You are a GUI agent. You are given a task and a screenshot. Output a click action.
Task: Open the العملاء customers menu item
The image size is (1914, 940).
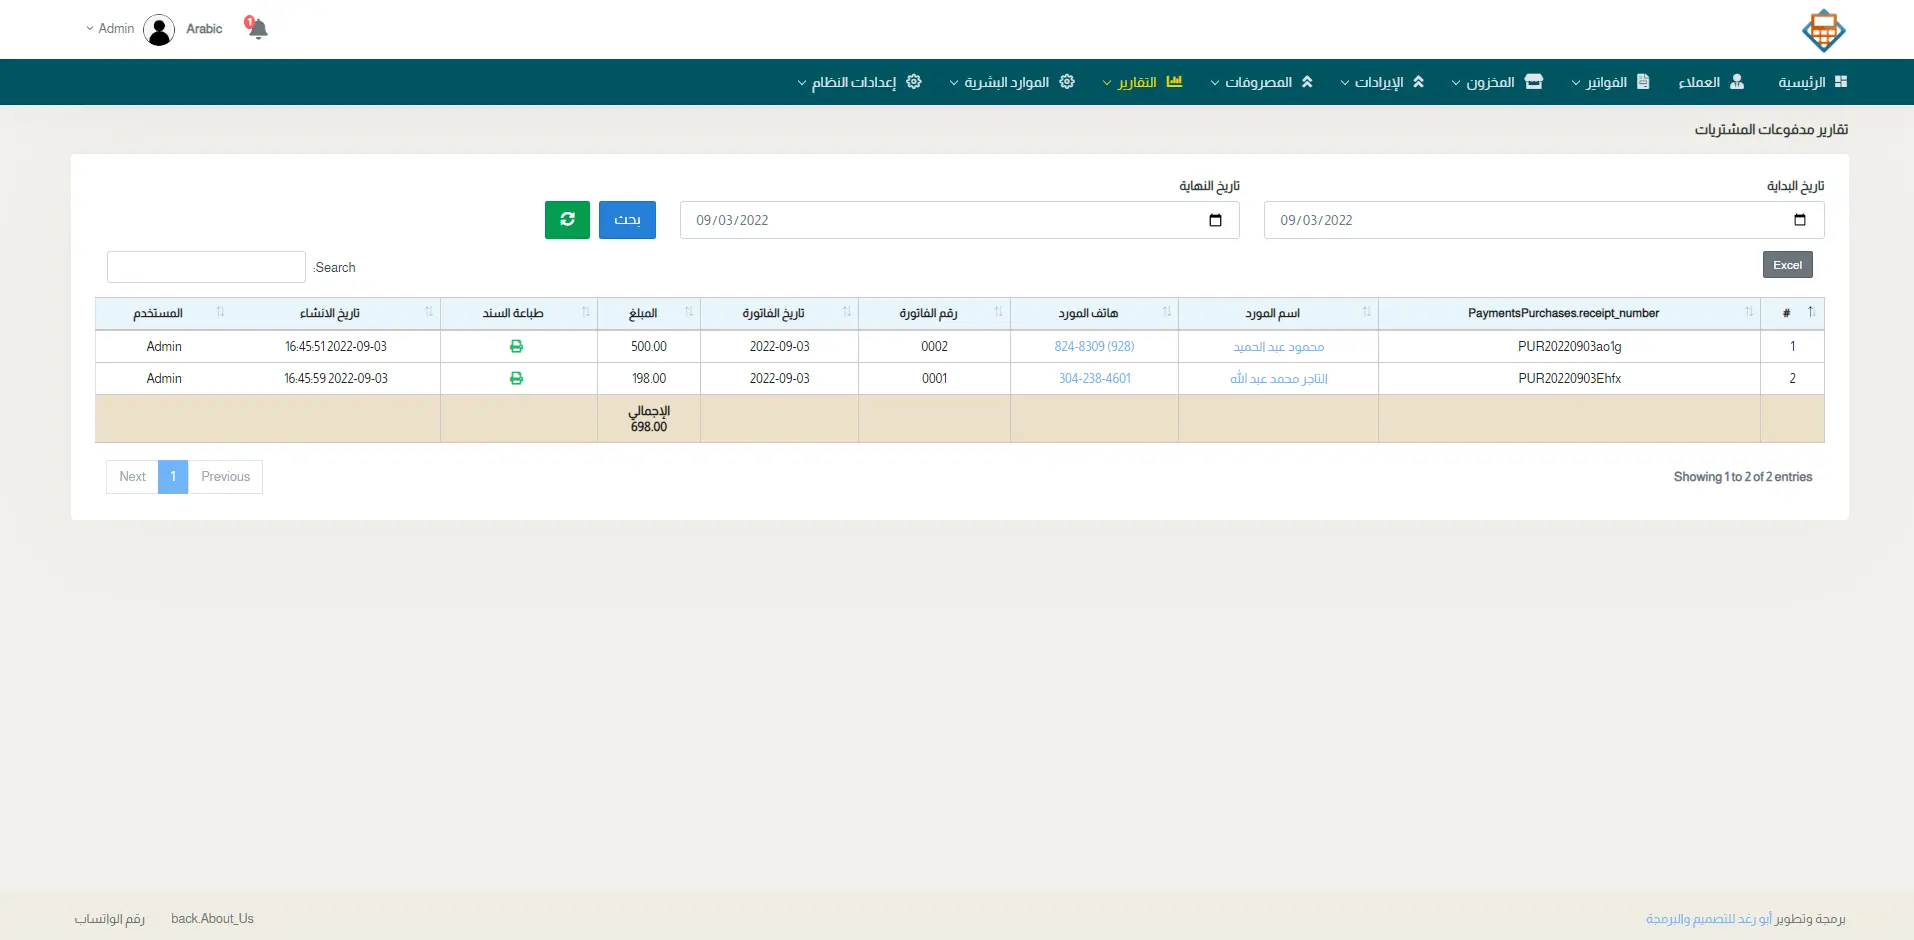1710,82
